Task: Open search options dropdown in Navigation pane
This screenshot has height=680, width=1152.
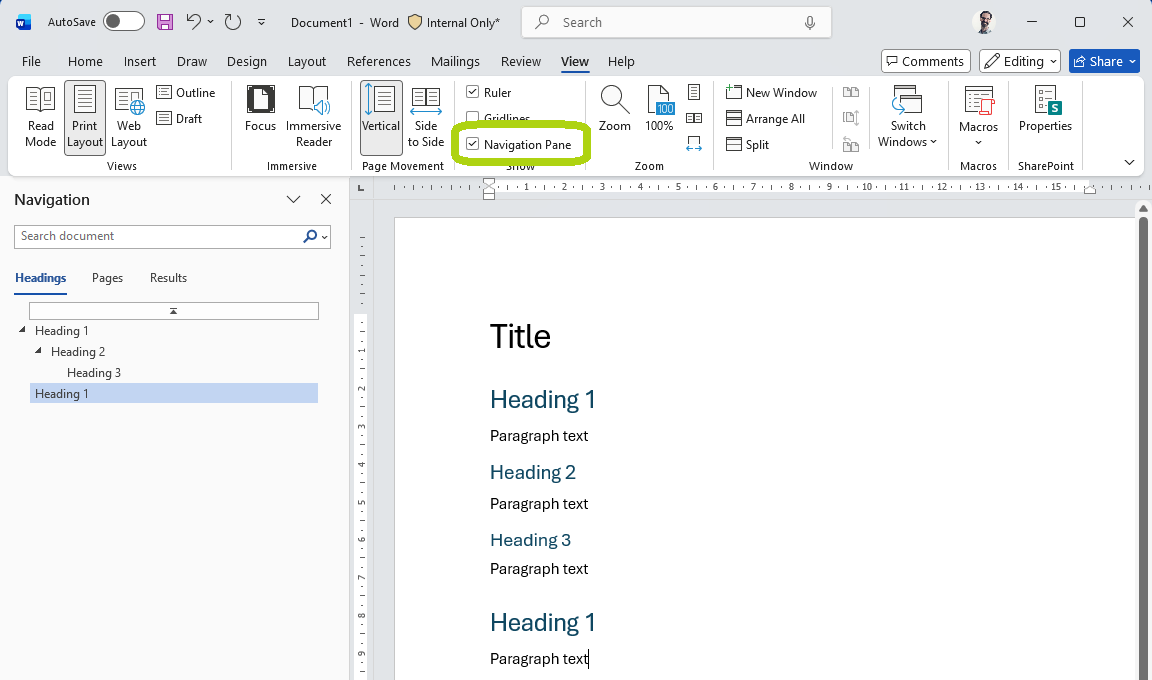Action: point(324,236)
